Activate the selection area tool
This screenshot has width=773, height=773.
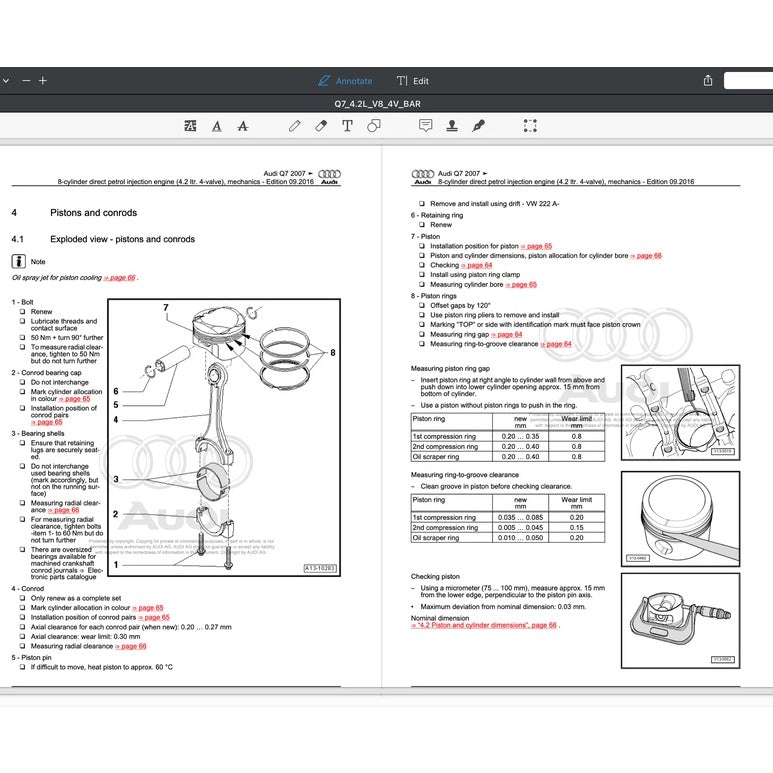click(x=530, y=126)
